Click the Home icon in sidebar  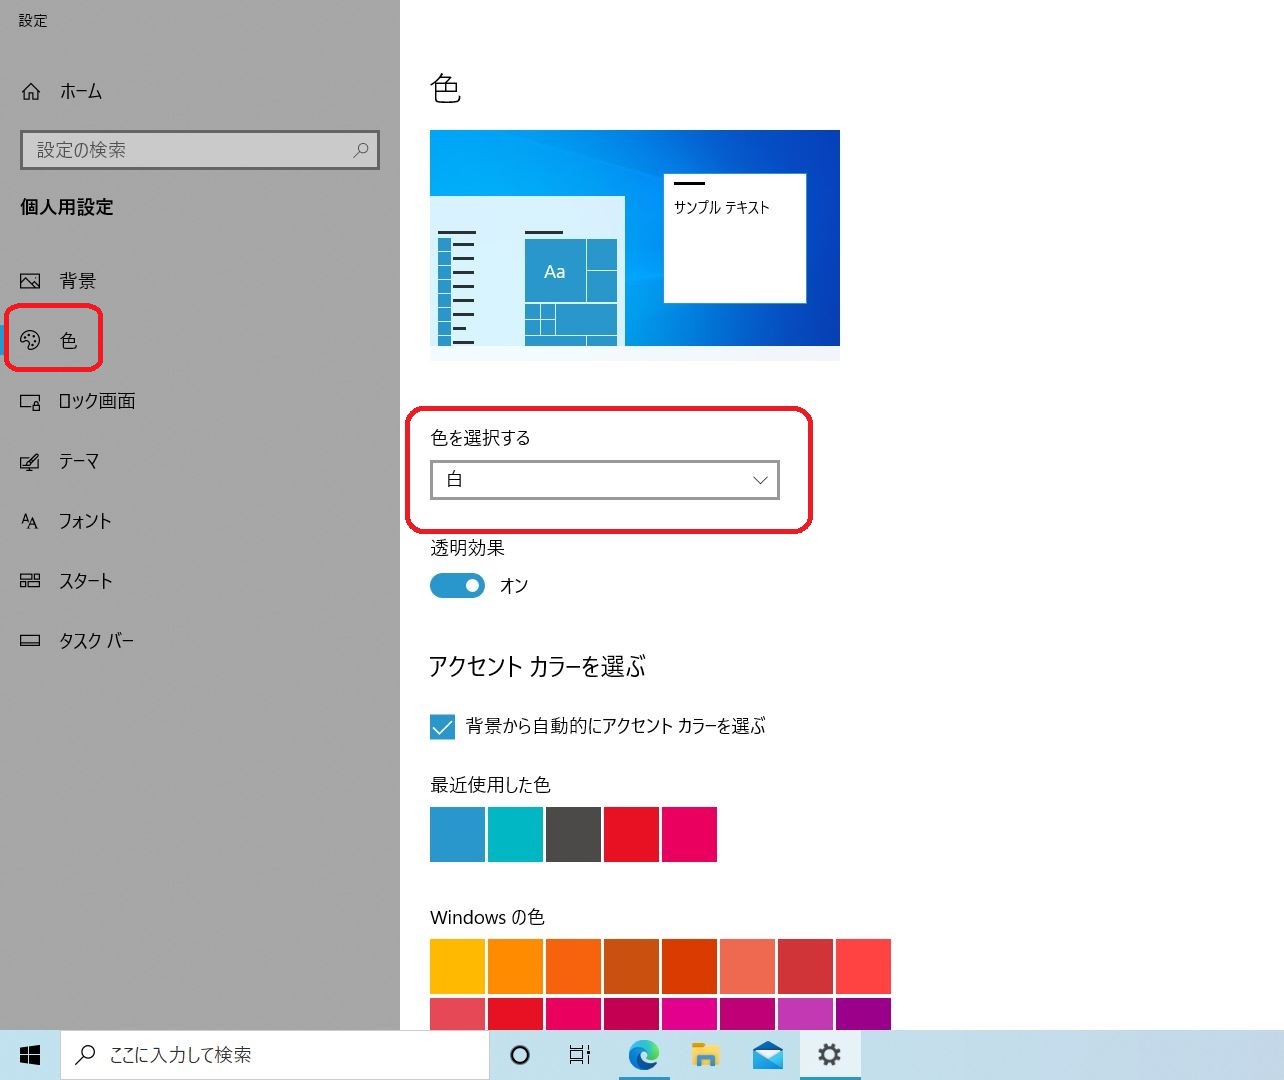point(31,92)
